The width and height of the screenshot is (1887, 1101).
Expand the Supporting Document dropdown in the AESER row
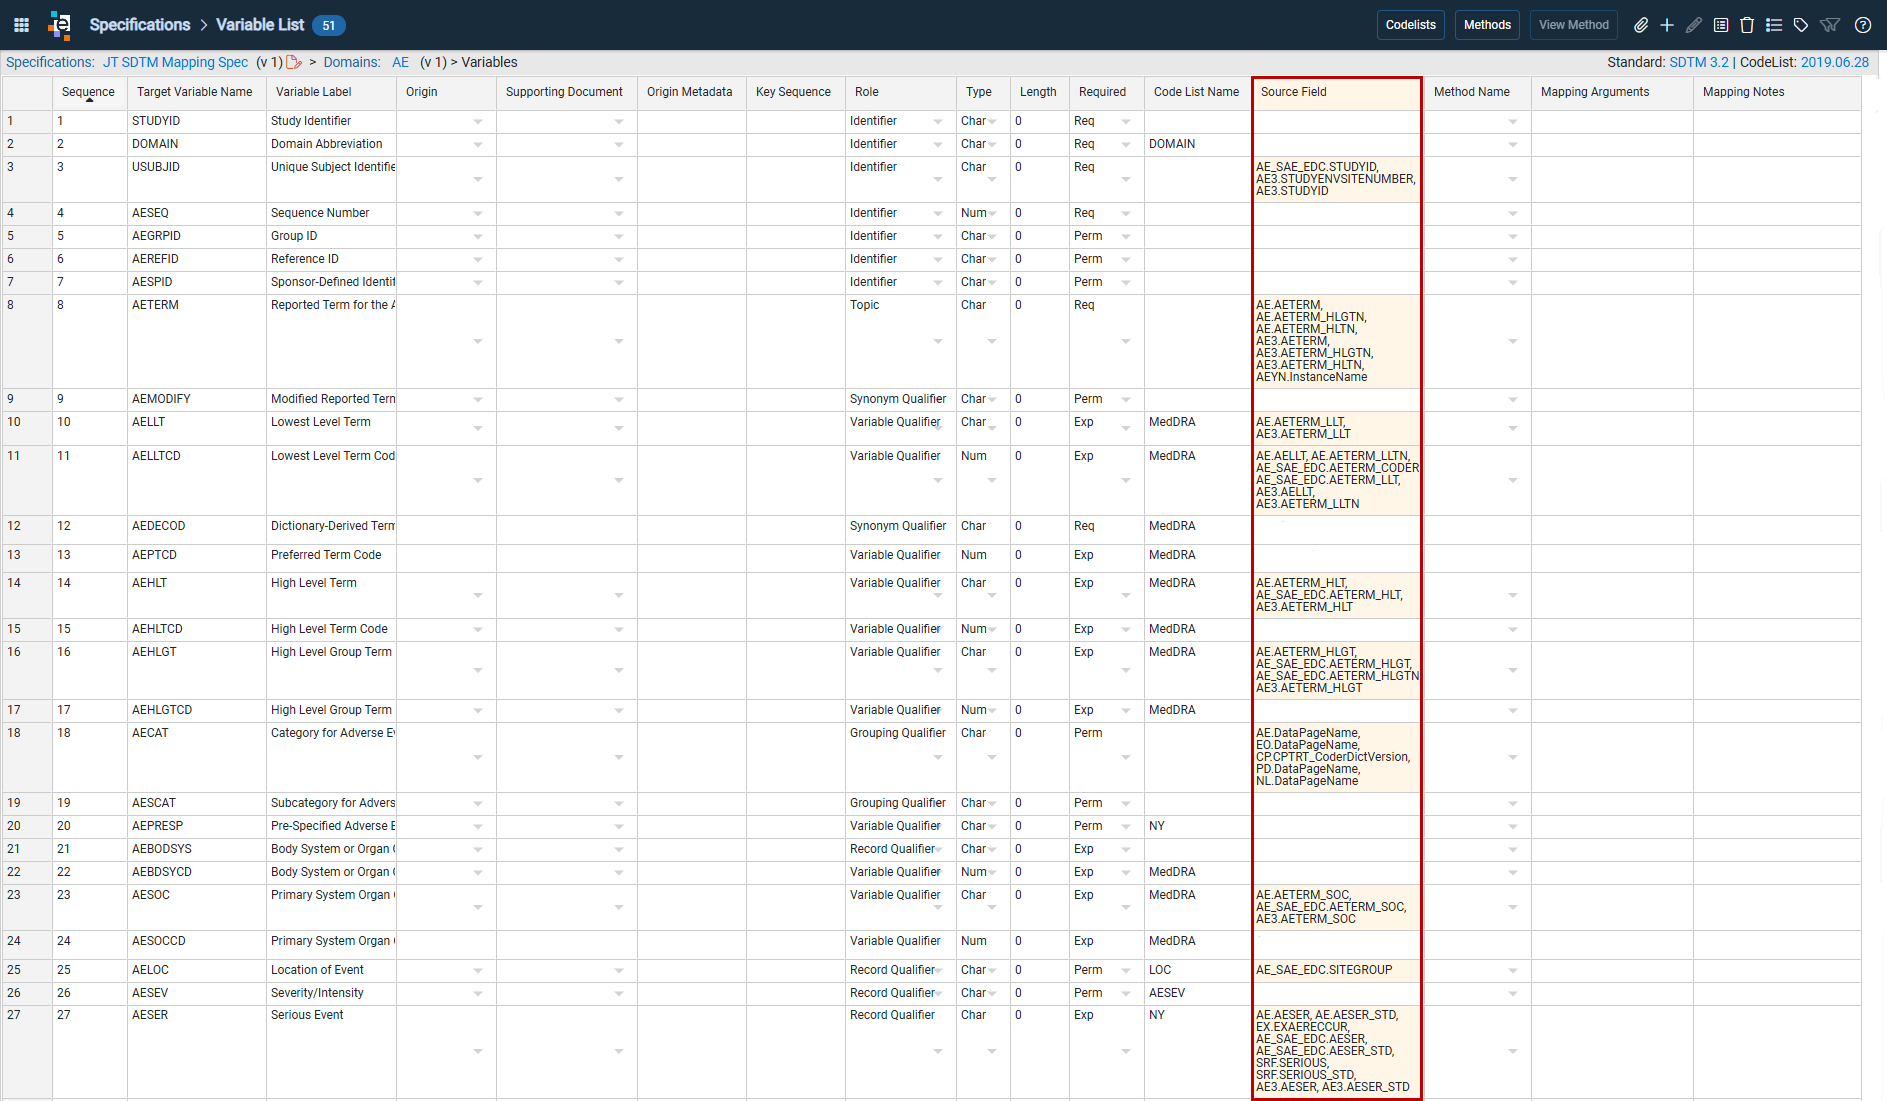pos(619,1052)
